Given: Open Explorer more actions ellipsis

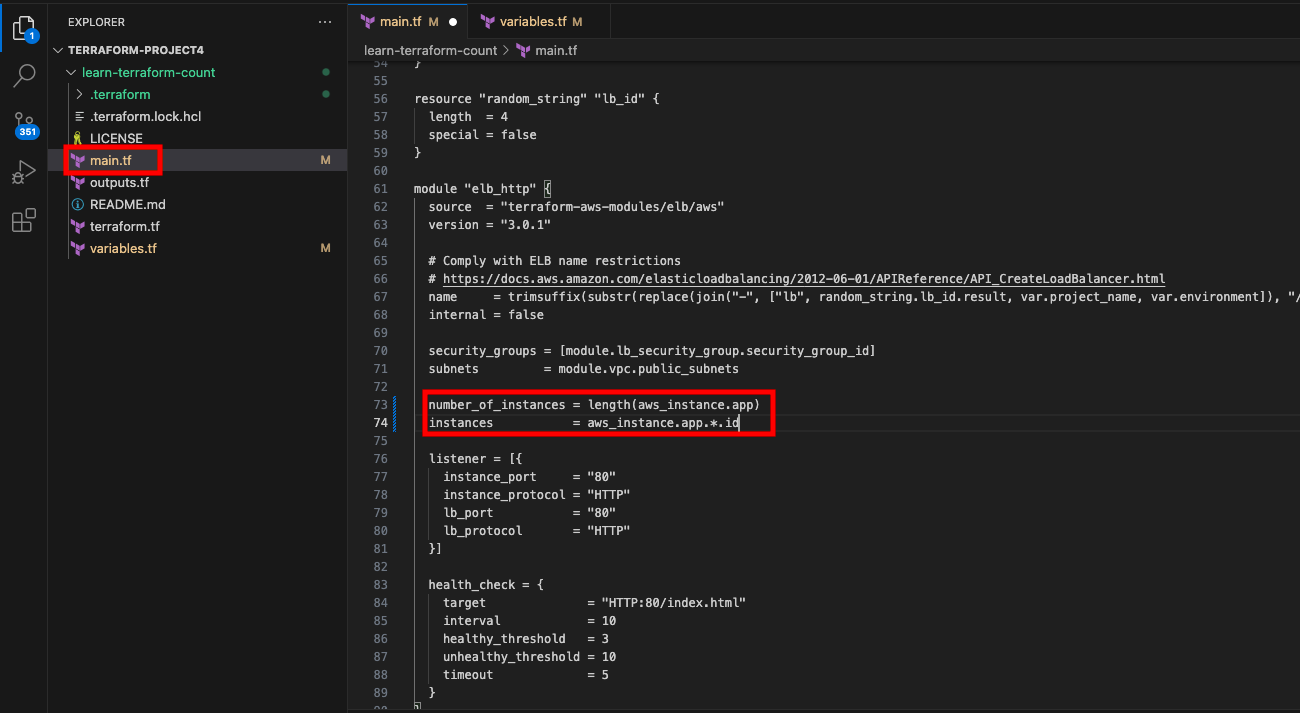Looking at the screenshot, I should pos(324,21).
